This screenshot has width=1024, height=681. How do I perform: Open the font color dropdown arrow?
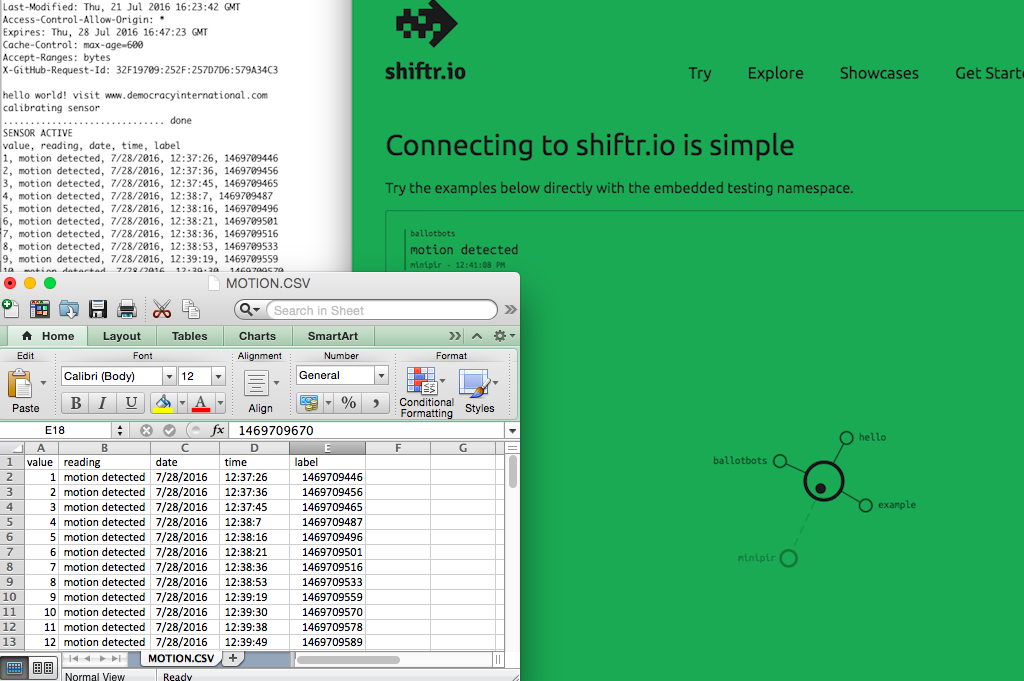pyautogui.click(x=220, y=403)
